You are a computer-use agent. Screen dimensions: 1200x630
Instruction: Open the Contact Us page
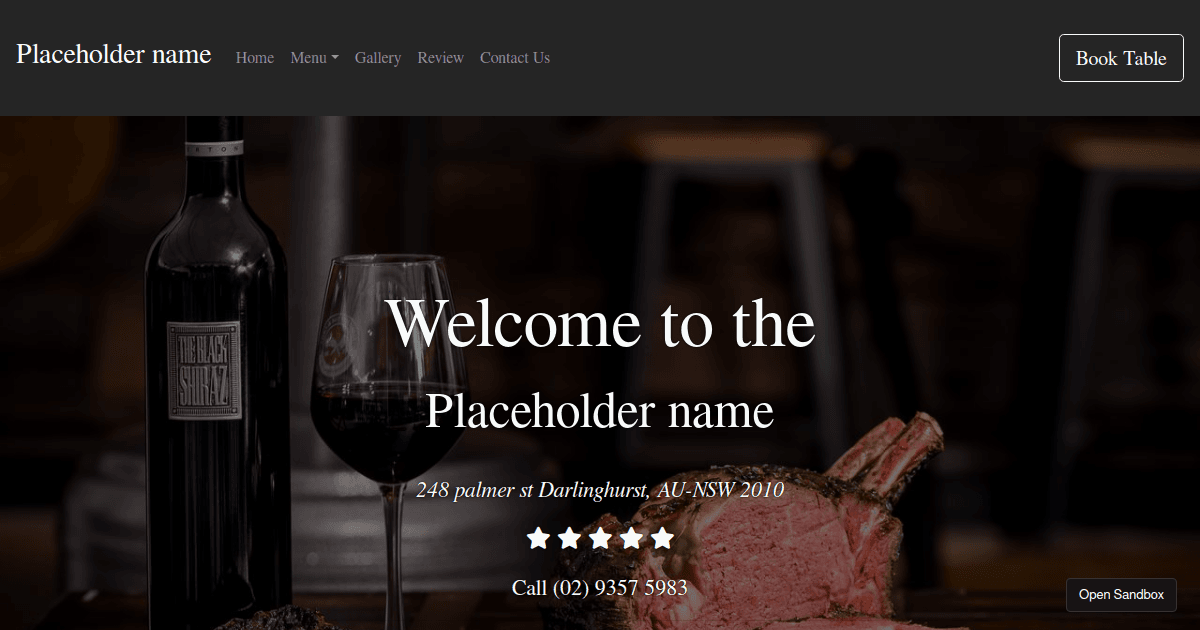515,58
